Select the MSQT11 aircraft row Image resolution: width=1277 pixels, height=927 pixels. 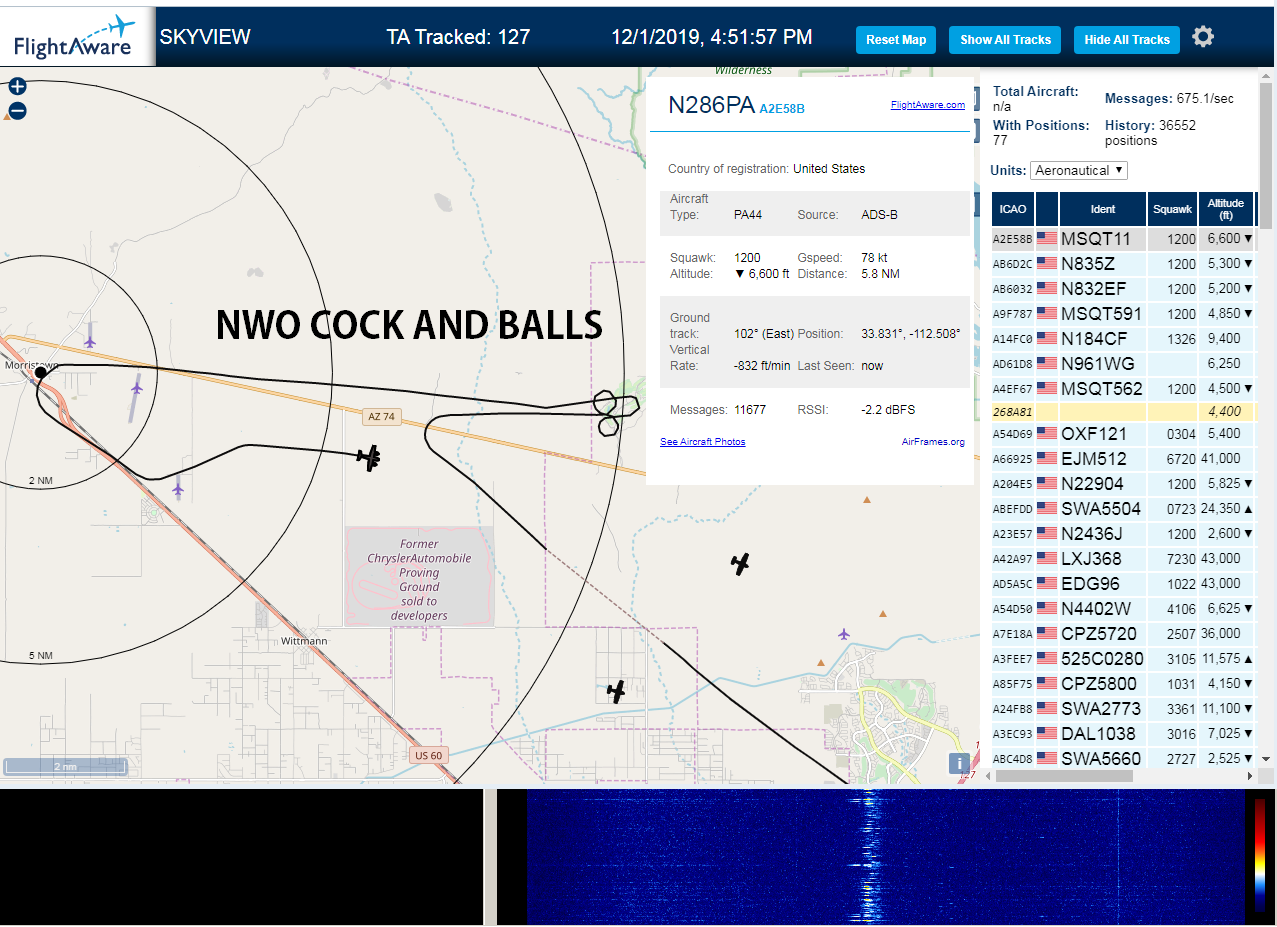coord(1123,238)
